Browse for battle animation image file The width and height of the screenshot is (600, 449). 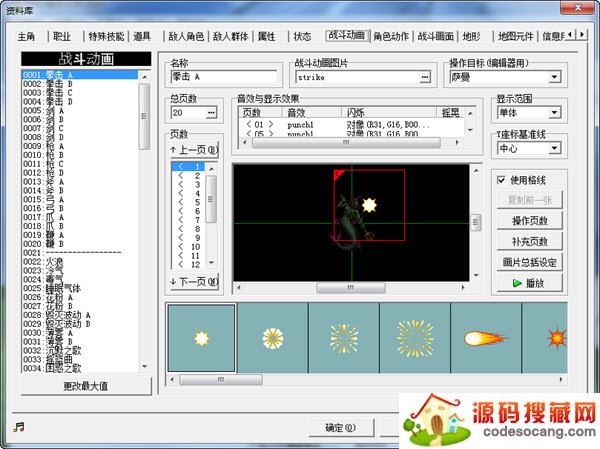click(425, 77)
